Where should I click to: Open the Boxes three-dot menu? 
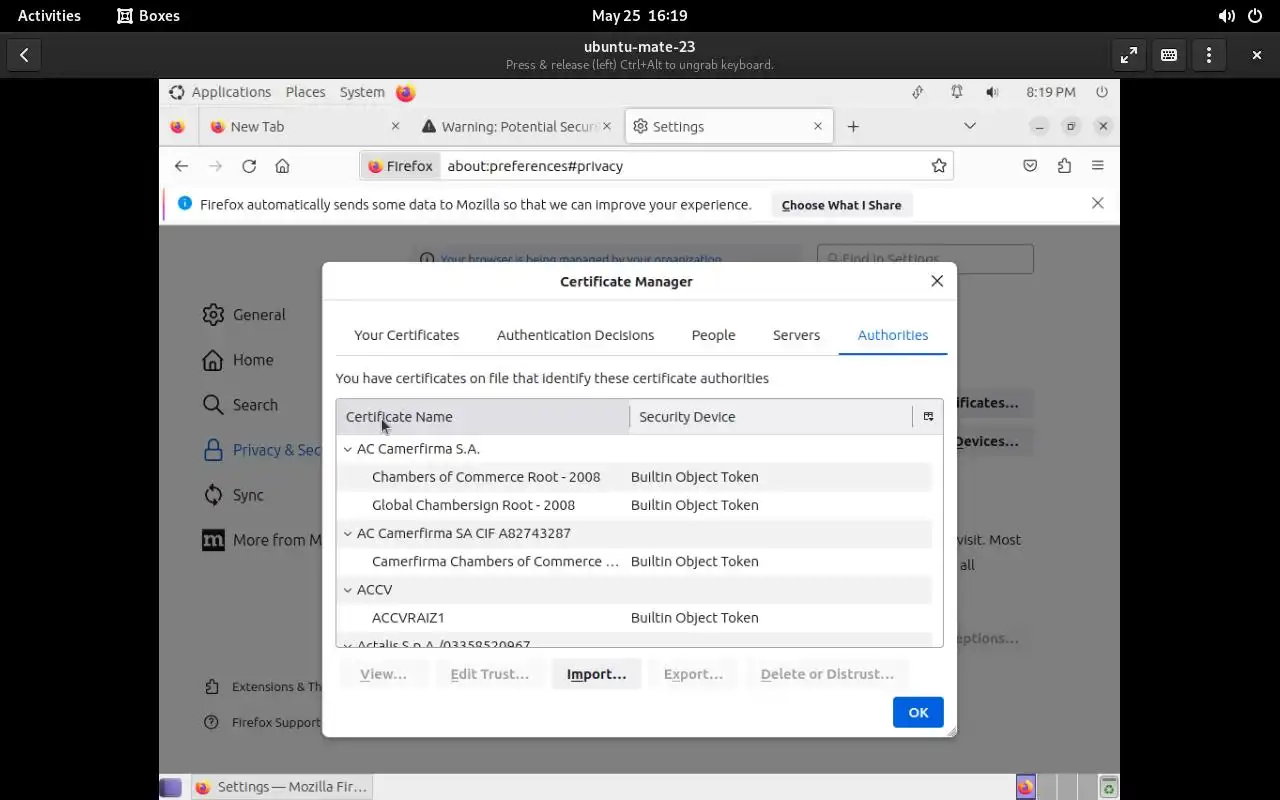[x=1209, y=55]
